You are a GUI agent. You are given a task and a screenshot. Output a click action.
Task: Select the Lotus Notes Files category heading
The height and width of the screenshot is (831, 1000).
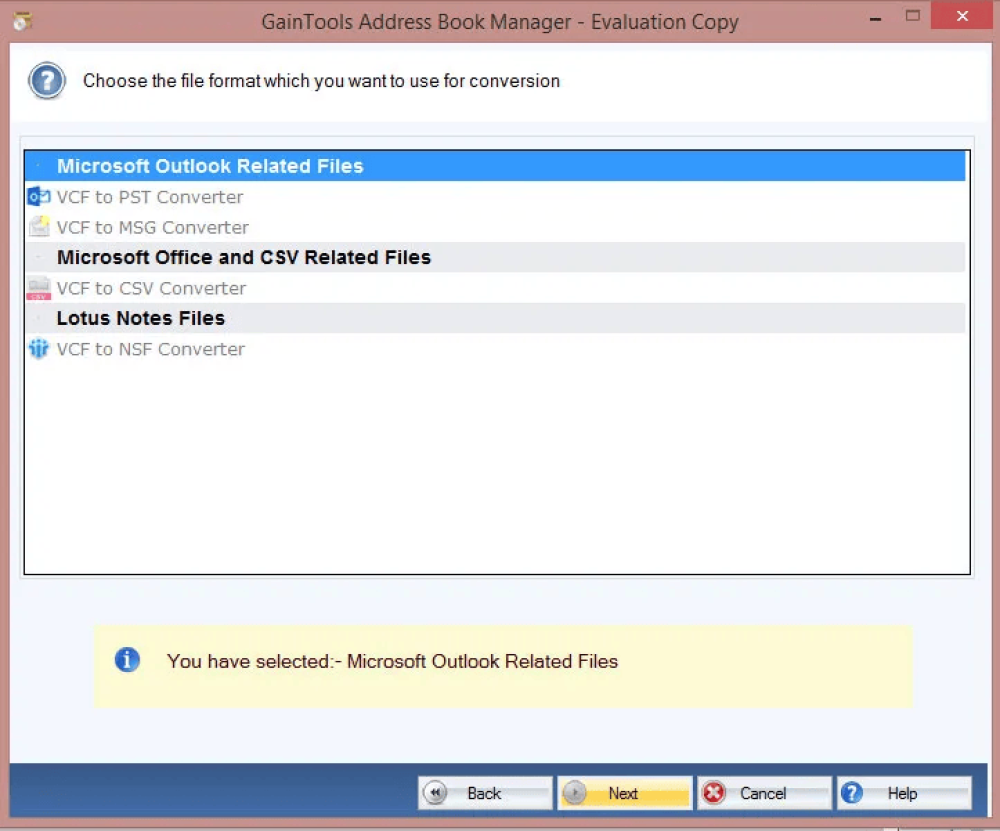coord(141,318)
